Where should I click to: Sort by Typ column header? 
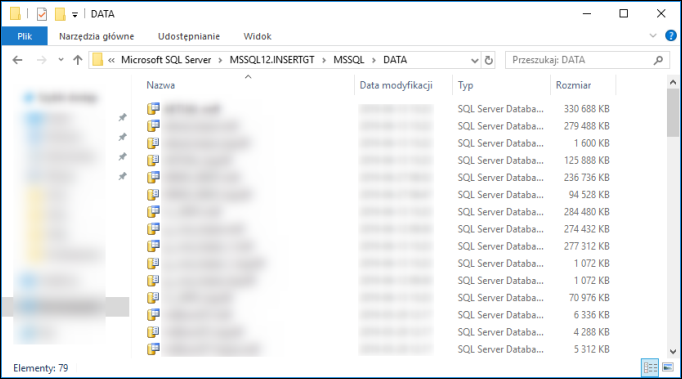(x=465, y=85)
